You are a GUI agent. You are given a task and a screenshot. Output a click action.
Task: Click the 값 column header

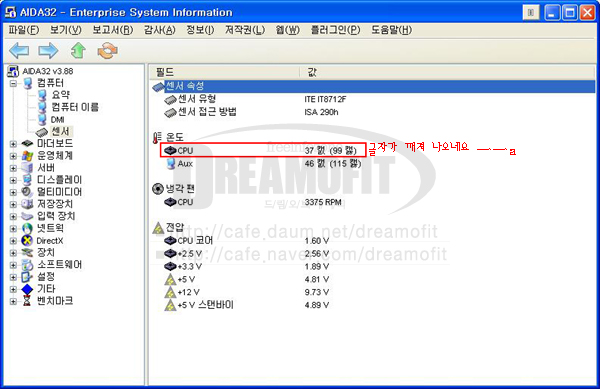(447, 72)
